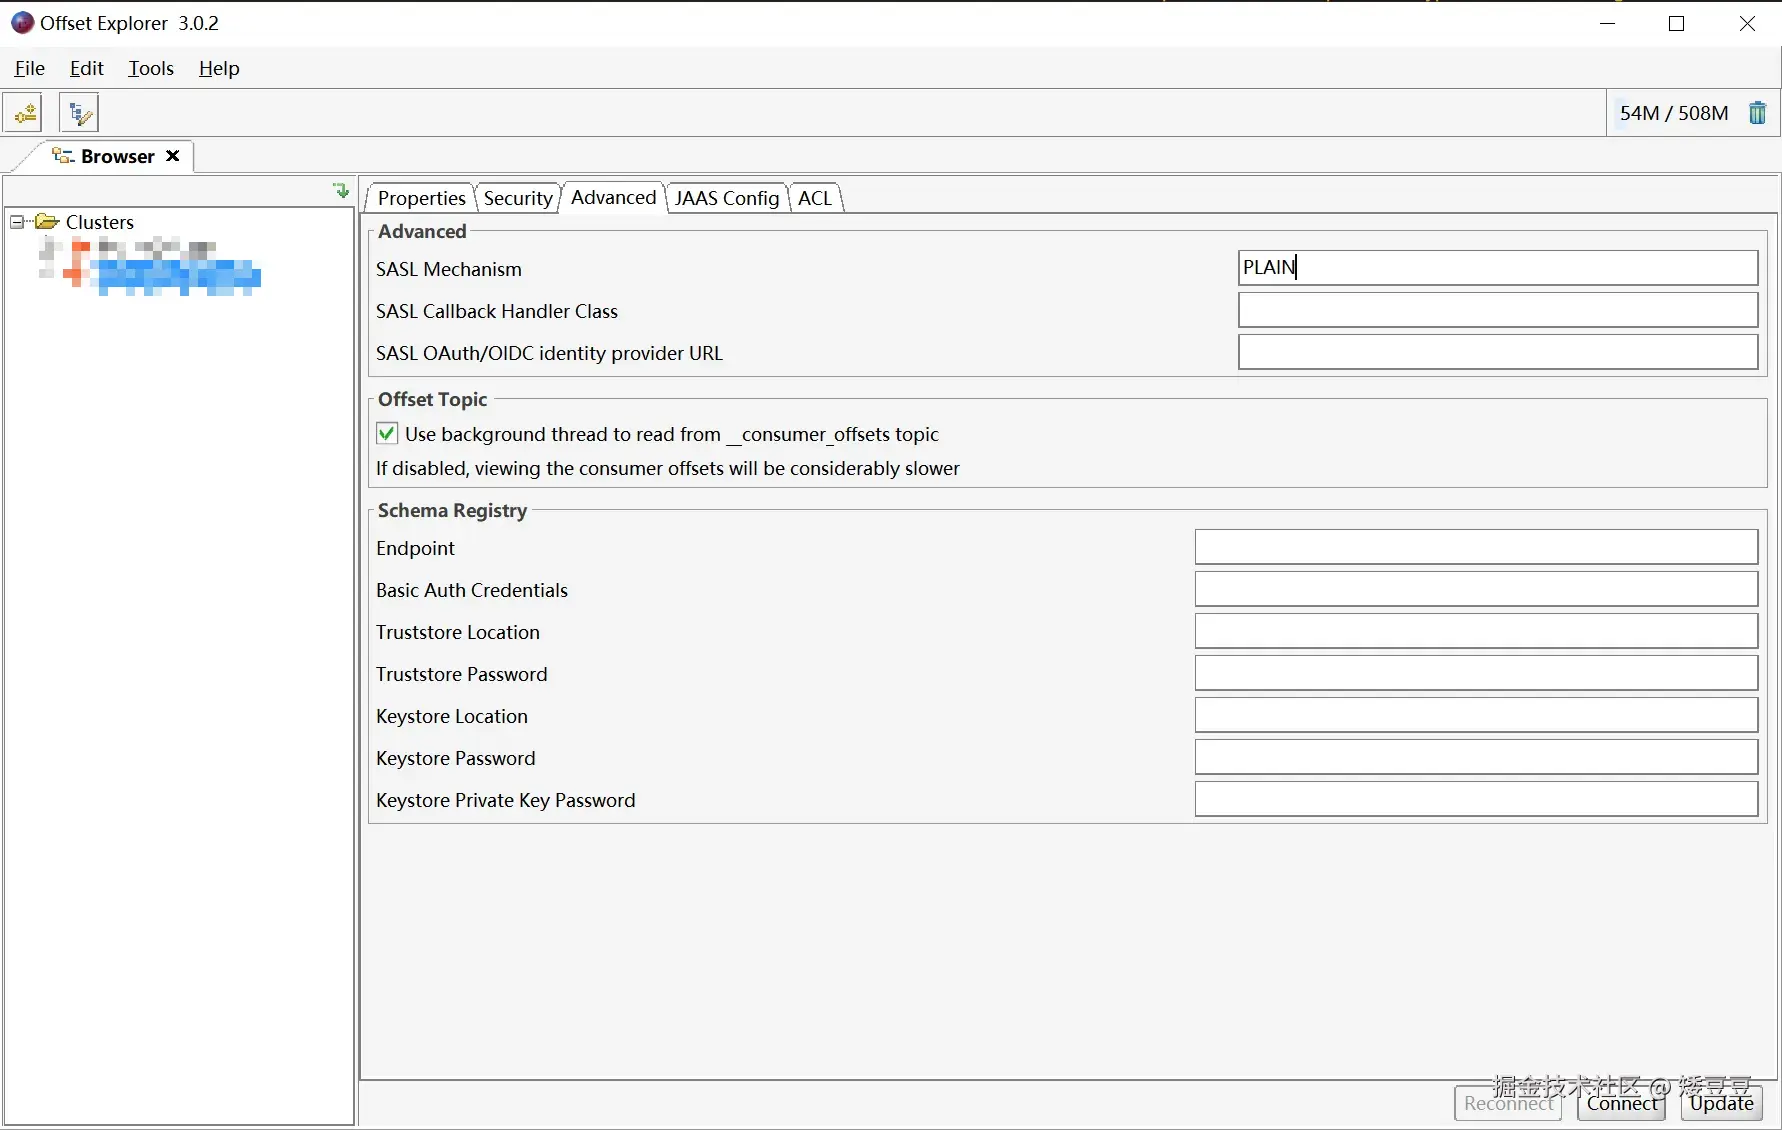Open the ACL tab

coord(815,198)
